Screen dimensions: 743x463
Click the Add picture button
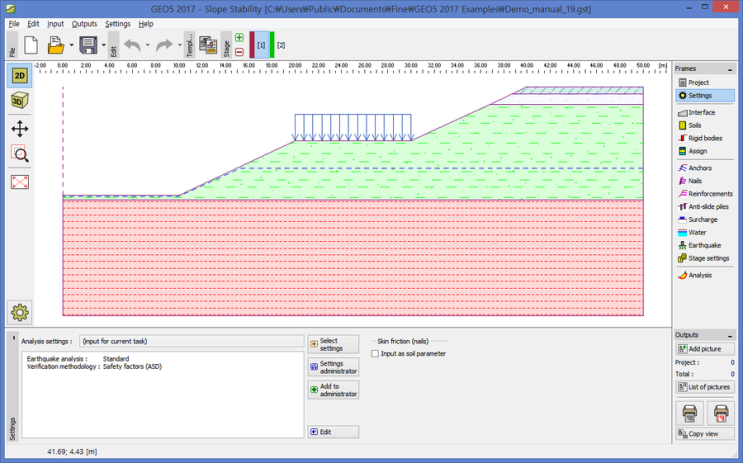[x=705, y=348]
